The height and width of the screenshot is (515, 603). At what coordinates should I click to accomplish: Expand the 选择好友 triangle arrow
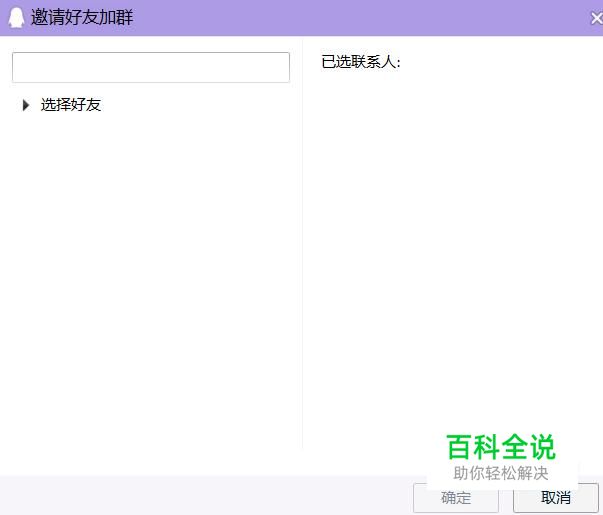(26, 105)
